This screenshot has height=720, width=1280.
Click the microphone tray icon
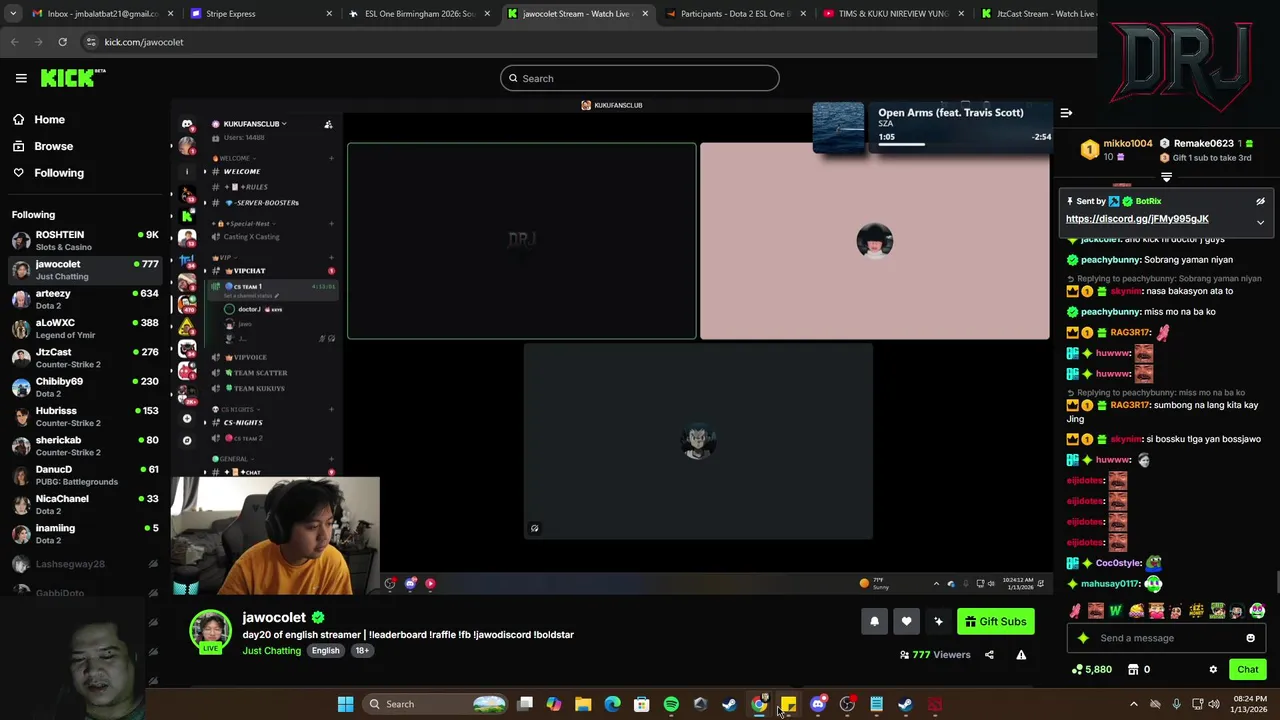pyautogui.click(x=1176, y=704)
